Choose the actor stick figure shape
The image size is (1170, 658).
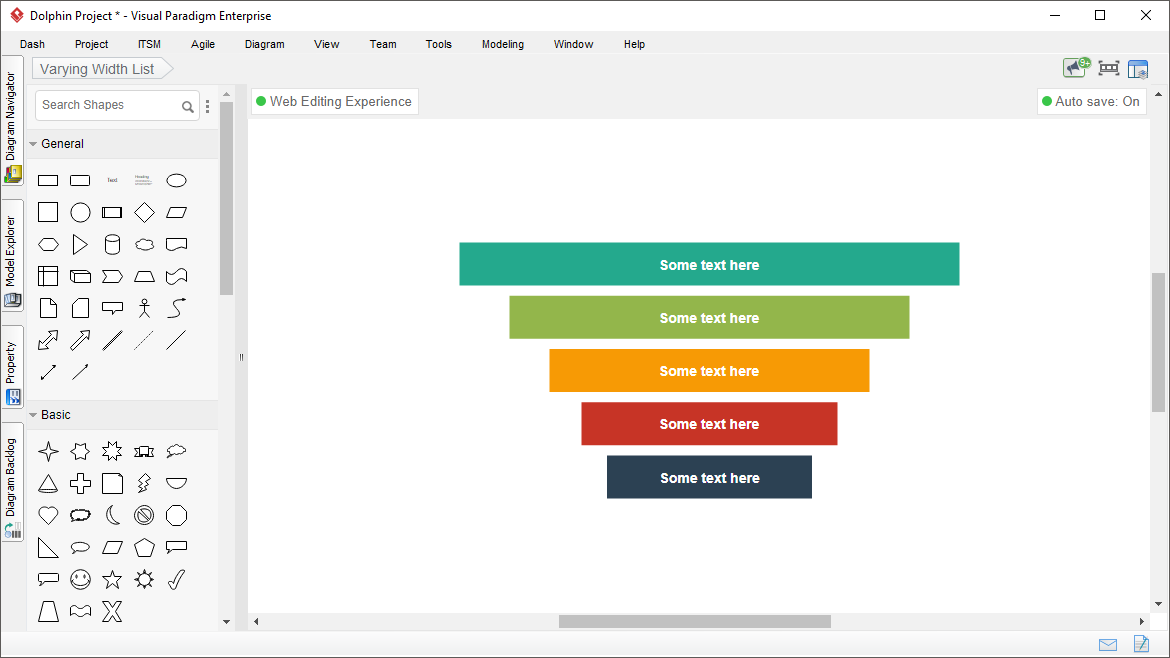click(144, 308)
